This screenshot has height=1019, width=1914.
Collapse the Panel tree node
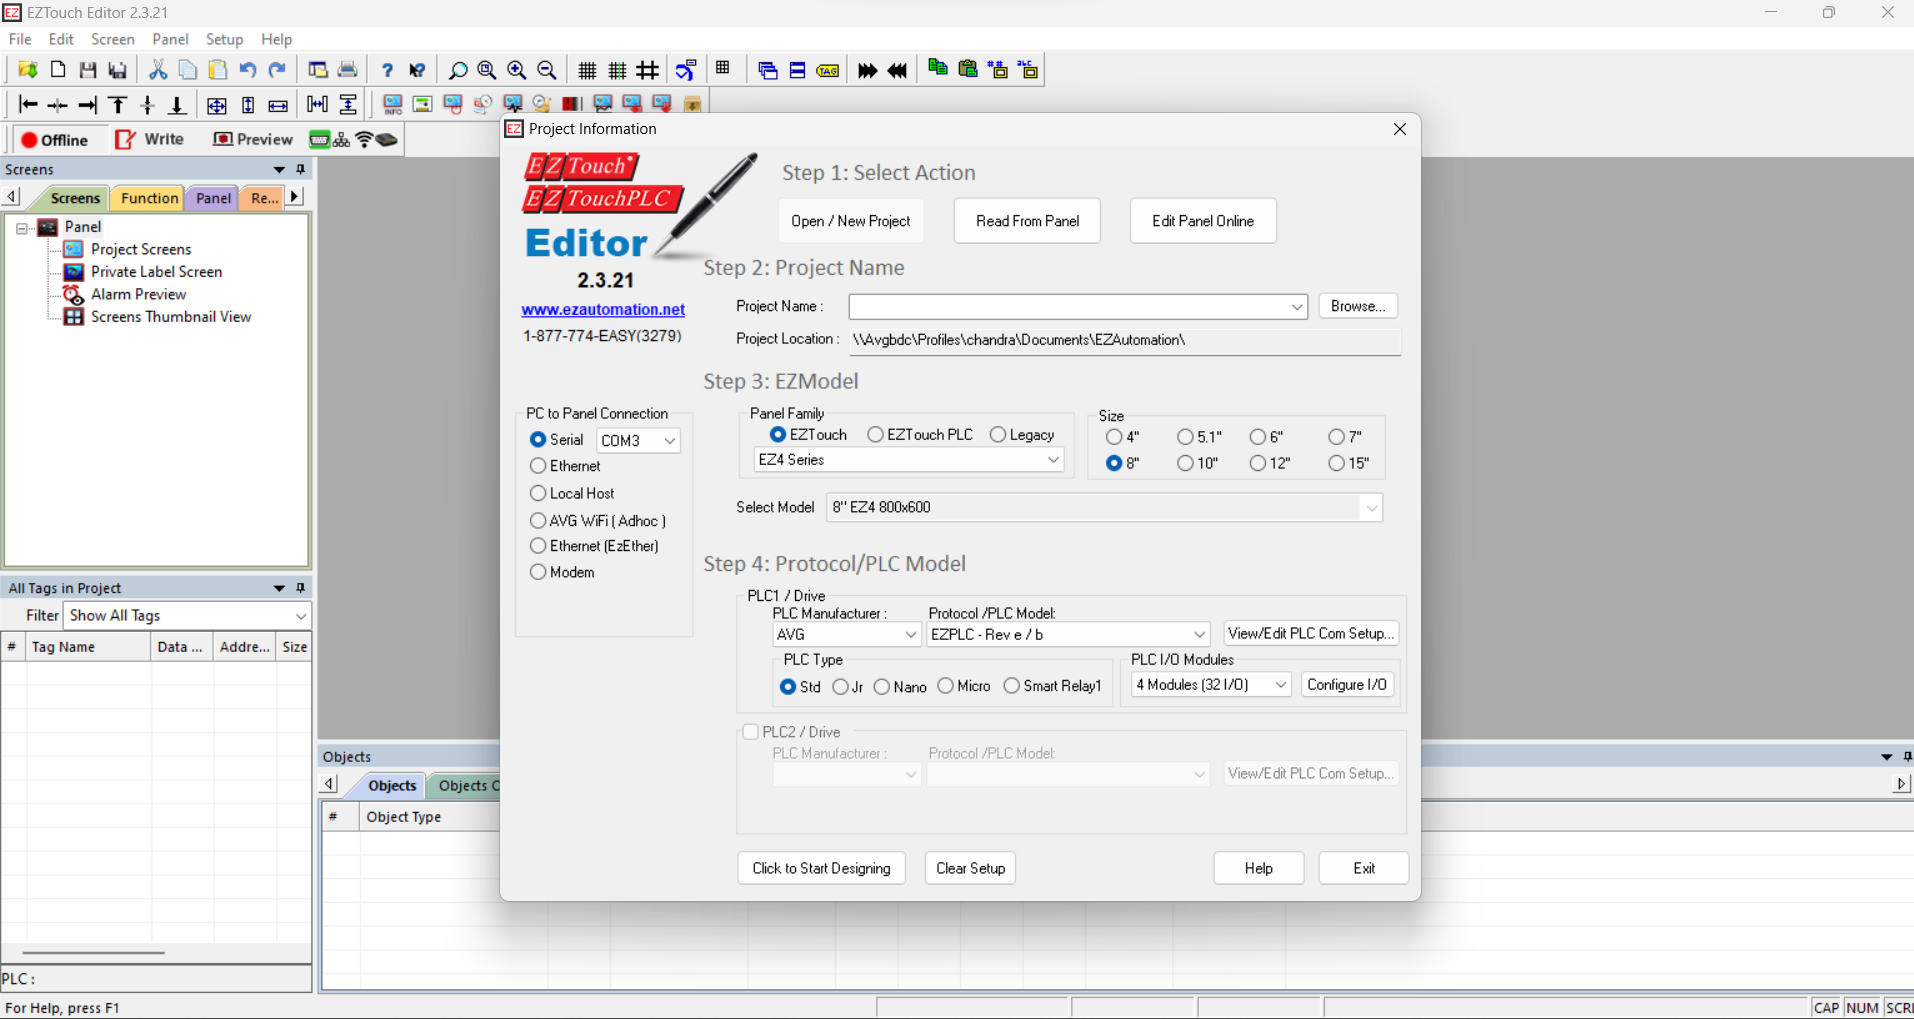[x=21, y=228]
